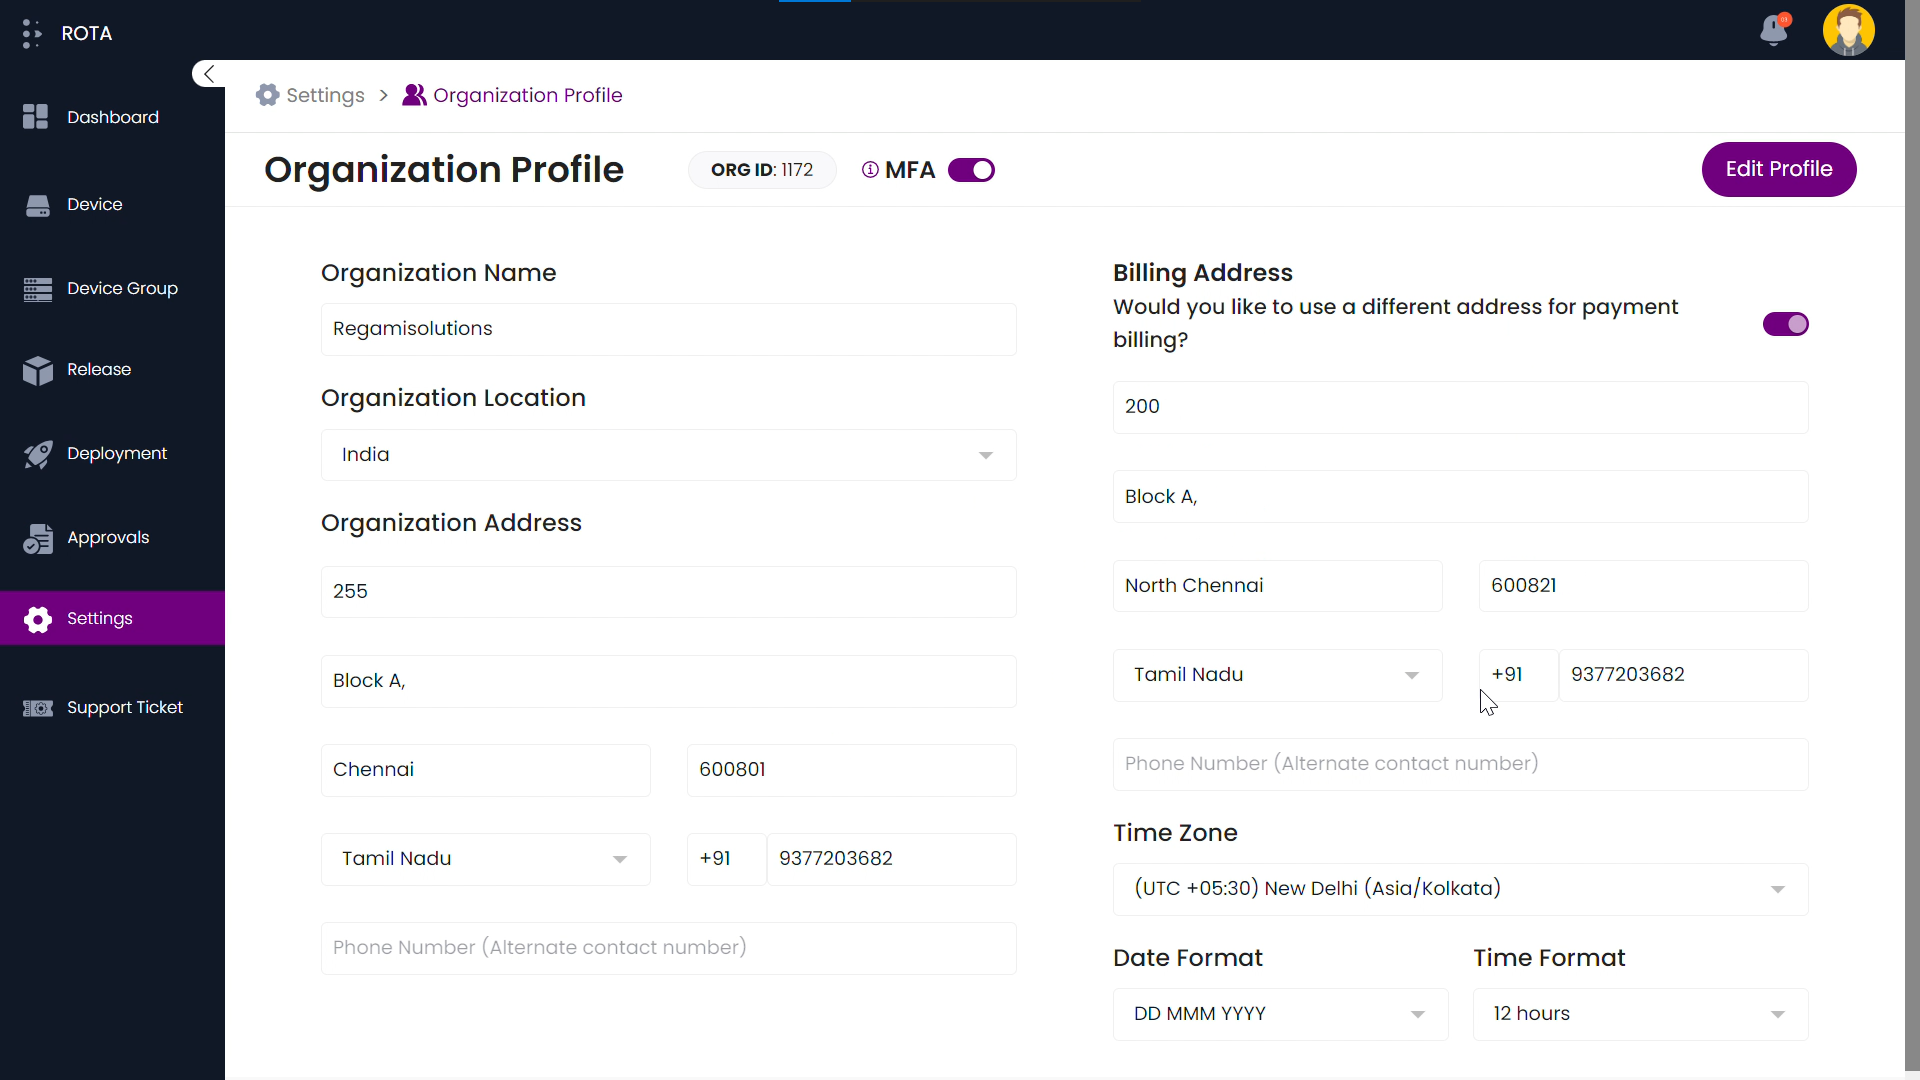This screenshot has height=1080, width=1920.
Task: Open Approvals using its icon
Action: (x=38, y=537)
